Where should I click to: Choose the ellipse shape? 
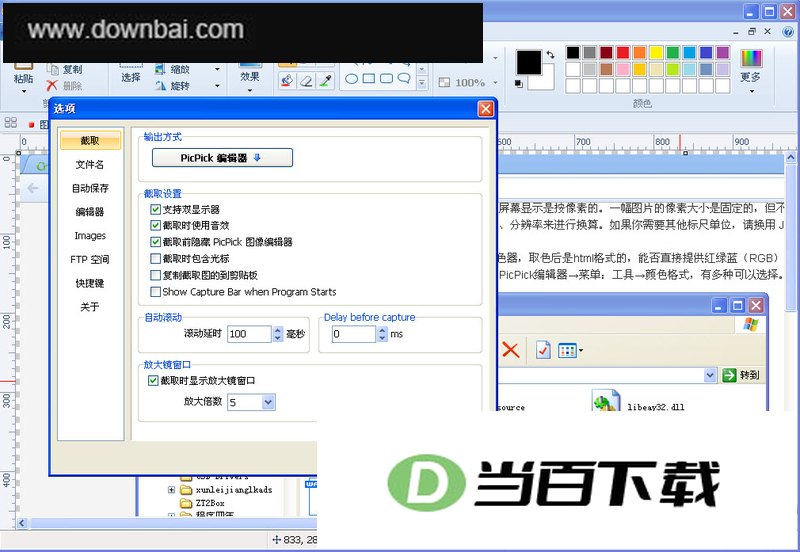click(352, 79)
